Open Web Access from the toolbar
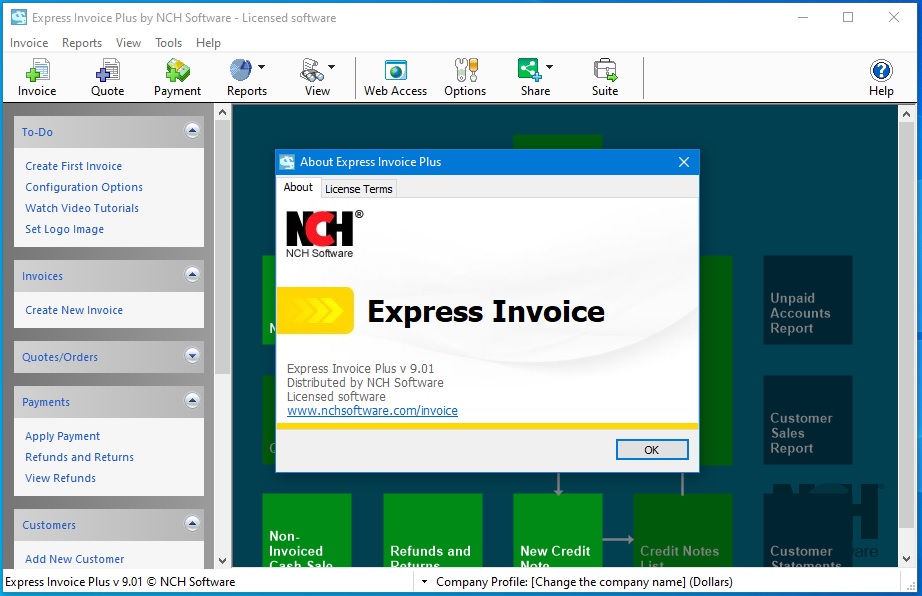 coord(395,77)
